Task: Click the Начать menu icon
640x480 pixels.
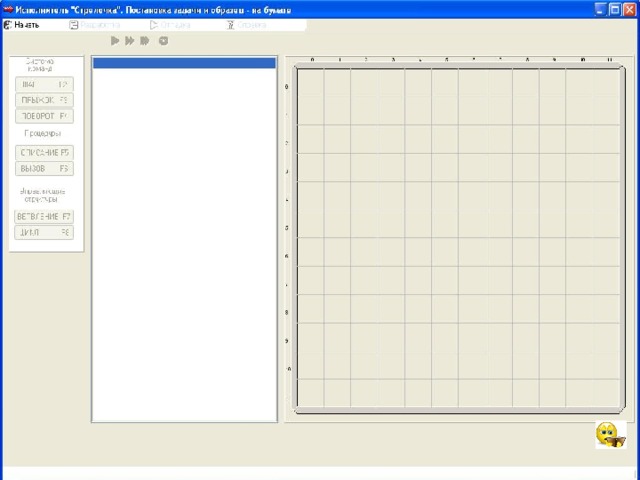Action: point(8,25)
